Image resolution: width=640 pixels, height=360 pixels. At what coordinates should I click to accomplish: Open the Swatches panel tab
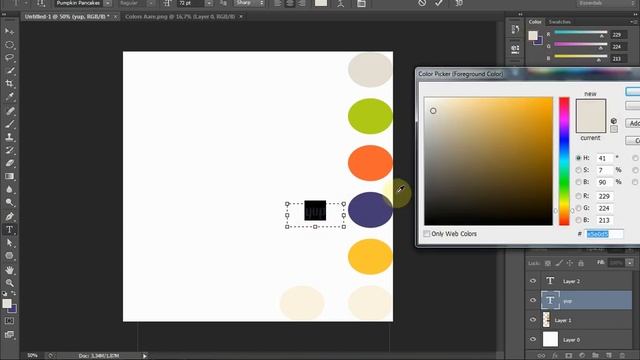559,22
